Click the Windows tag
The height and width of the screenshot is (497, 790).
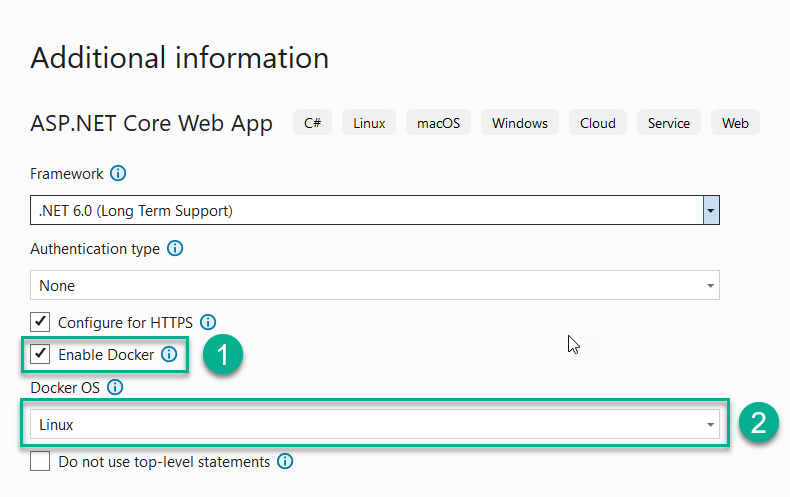(520, 122)
